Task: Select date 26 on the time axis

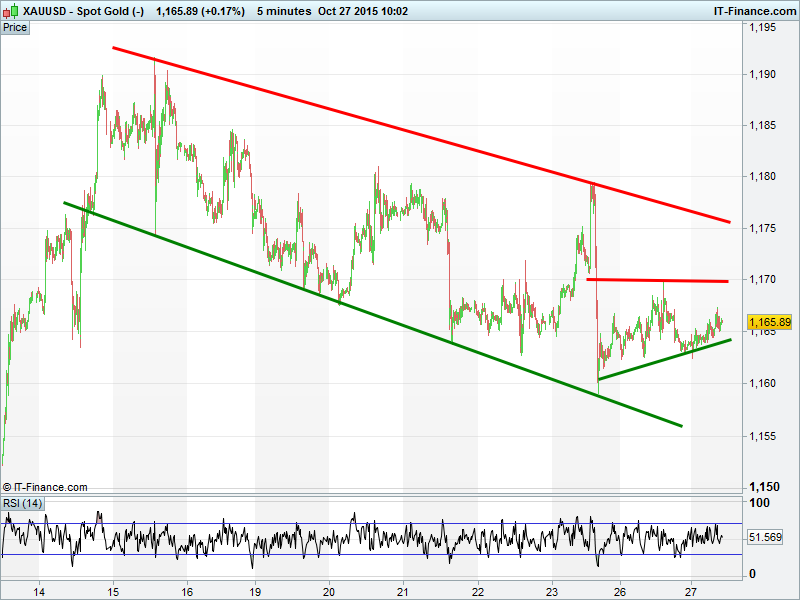Action: [620, 592]
